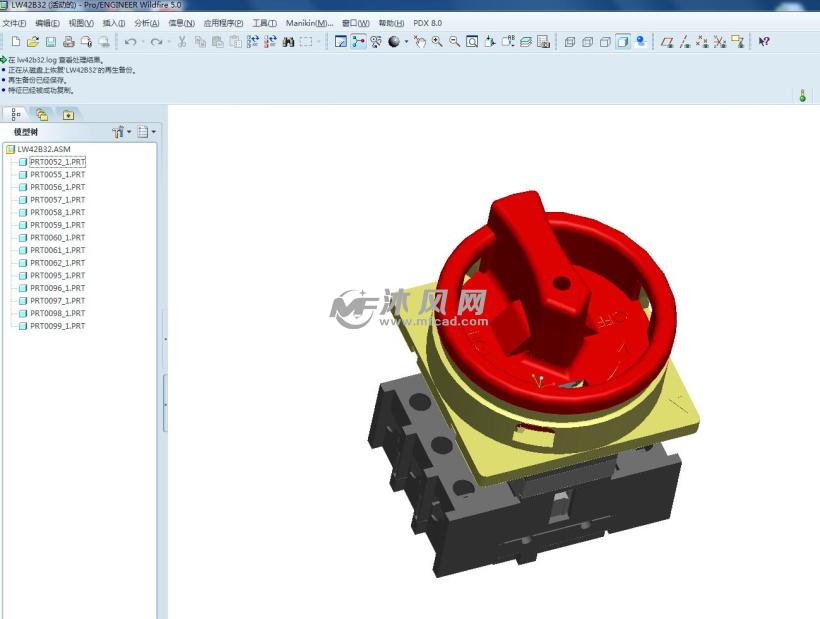The width and height of the screenshot is (820, 619).
Task: Click the Undo arrow icon
Action: 130,42
